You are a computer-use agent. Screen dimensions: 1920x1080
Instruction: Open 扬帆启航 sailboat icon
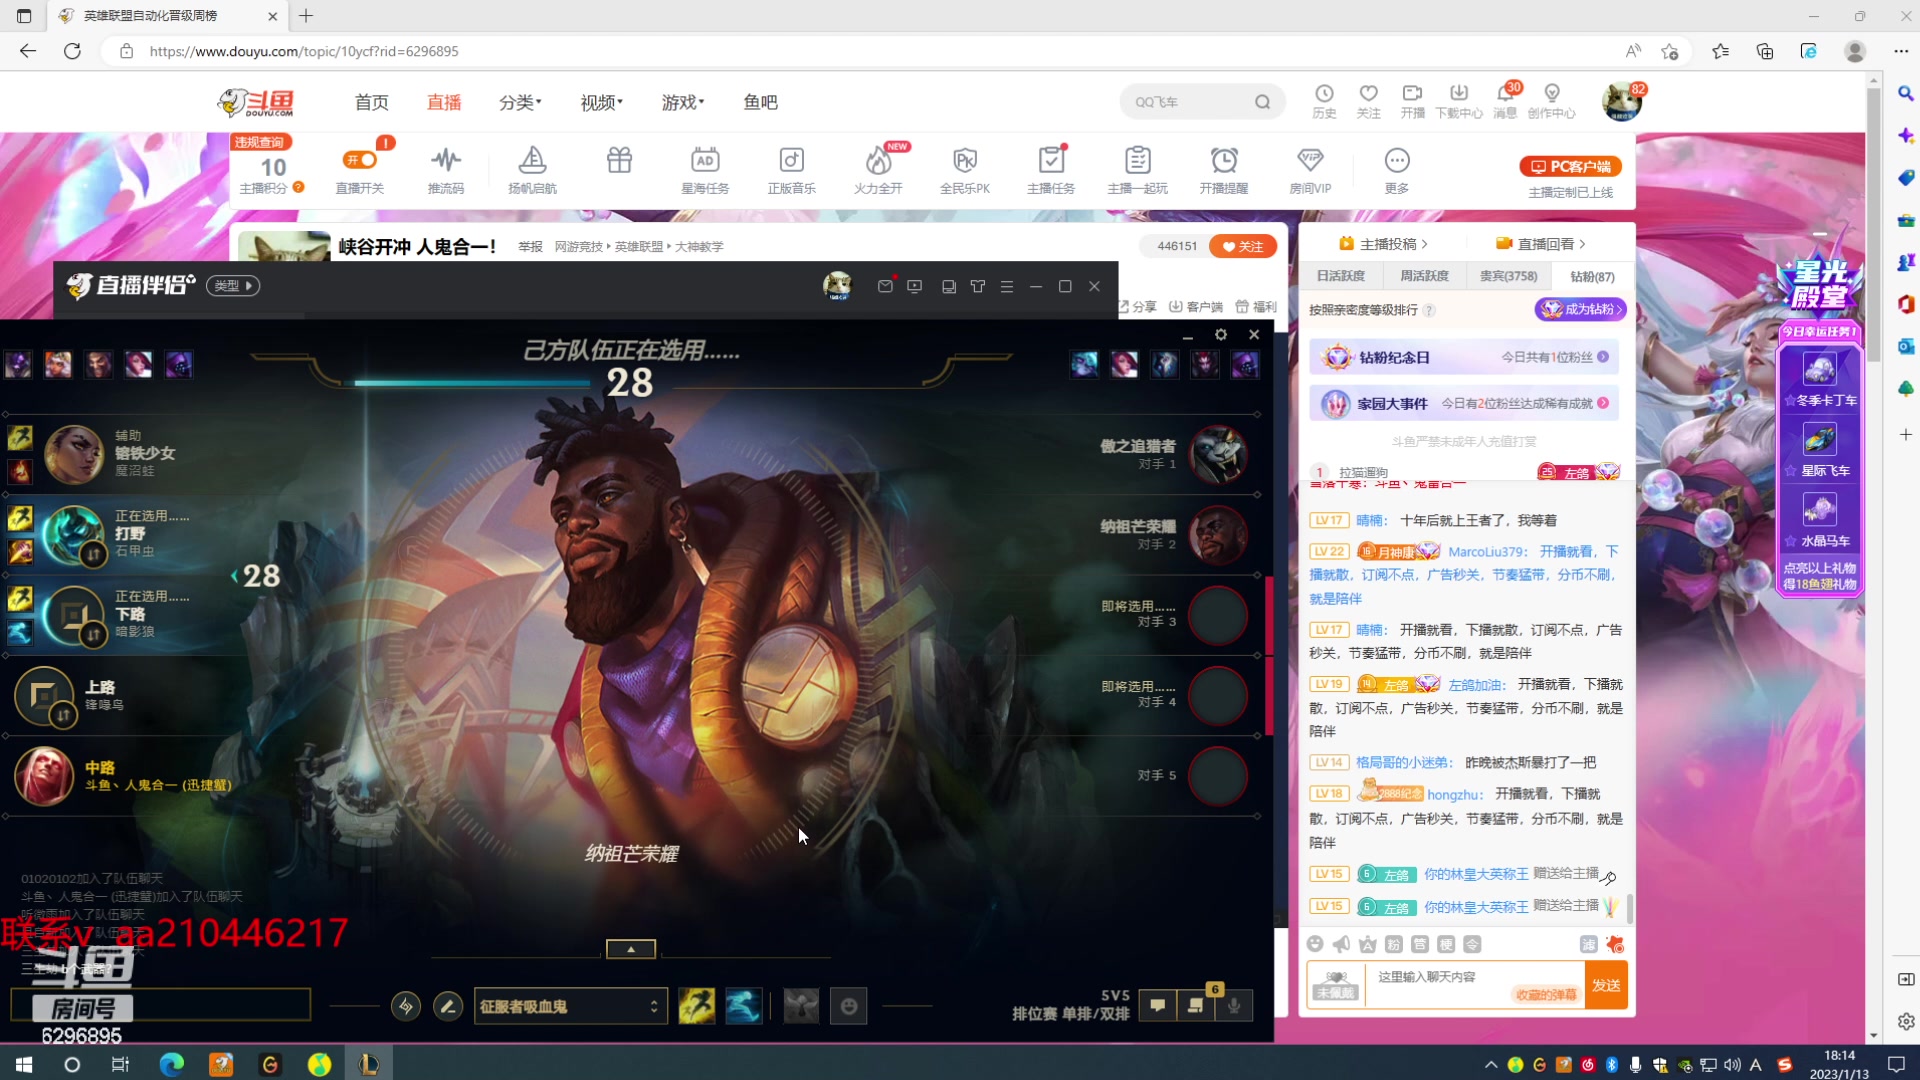[x=532, y=160]
